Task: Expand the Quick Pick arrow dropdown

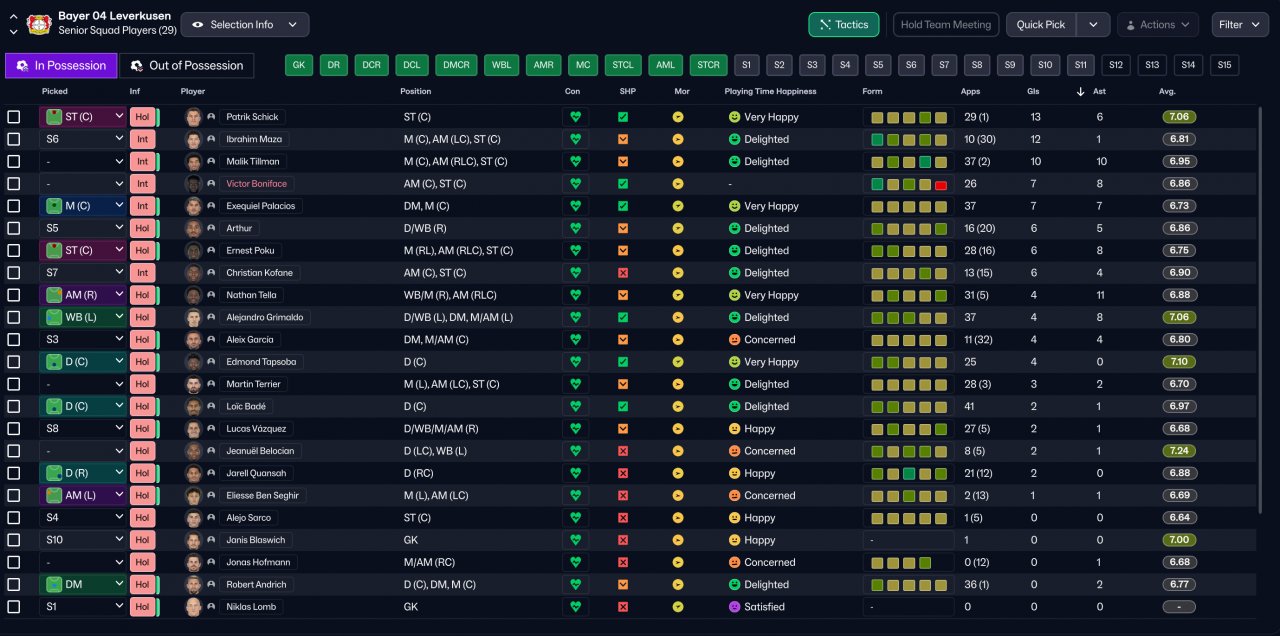Action: [1094, 25]
